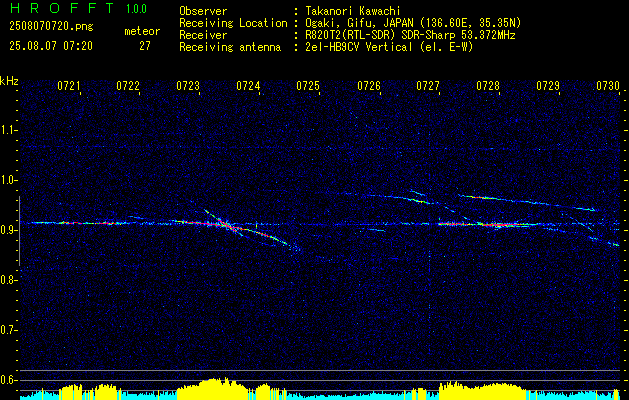Click the Observer field label
The width and height of the screenshot is (629, 400).
(x=203, y=11)
